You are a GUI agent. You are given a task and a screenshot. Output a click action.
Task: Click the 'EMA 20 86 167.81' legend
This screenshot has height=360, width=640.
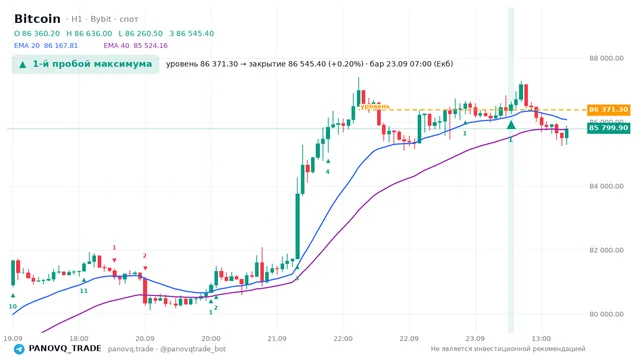[x=46, y=46]
